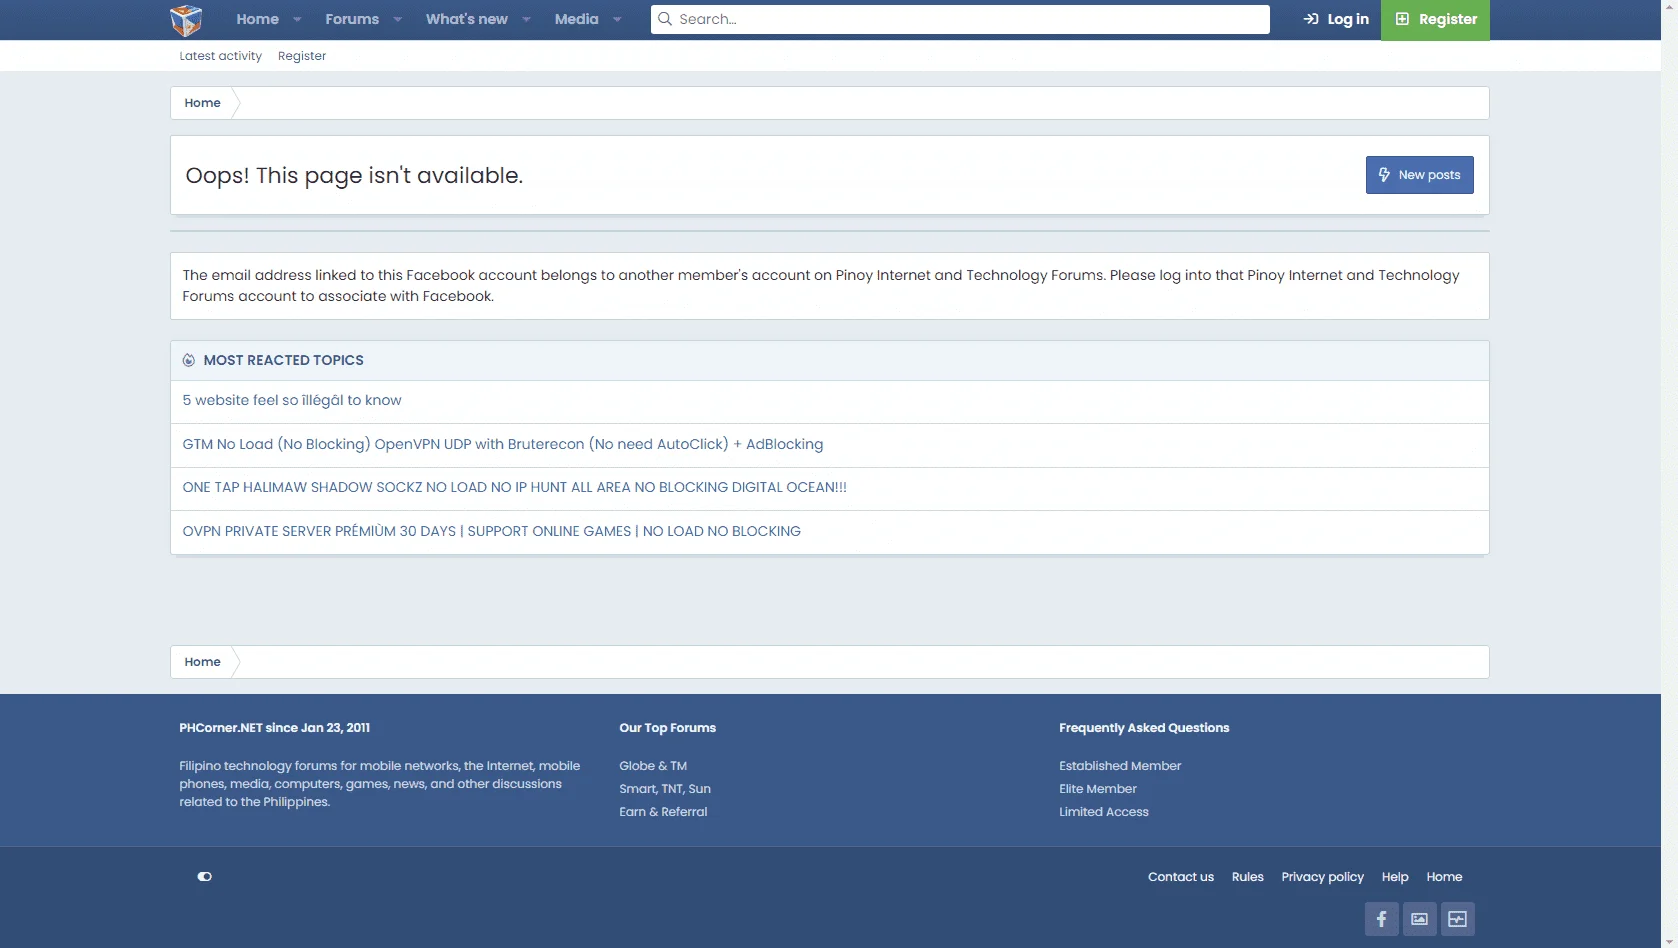Screen dimensions: 1678x948
Task: Click the search magnifier icon
Action: pos(665,19)
